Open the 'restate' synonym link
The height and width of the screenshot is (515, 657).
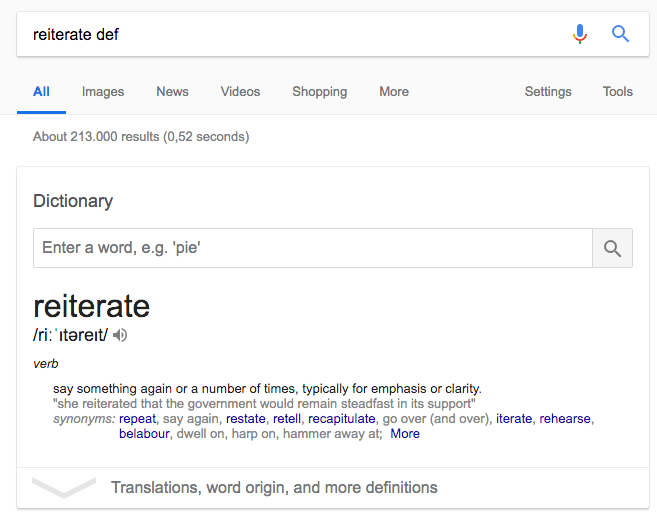point(246,419)
